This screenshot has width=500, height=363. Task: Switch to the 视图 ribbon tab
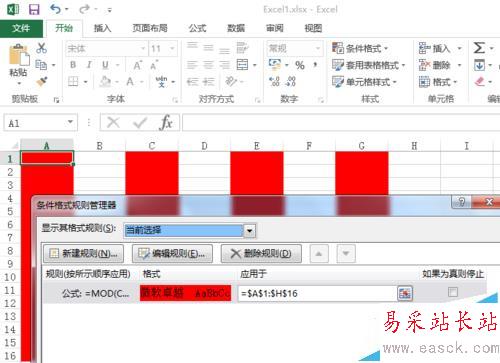tap(313, 28)
